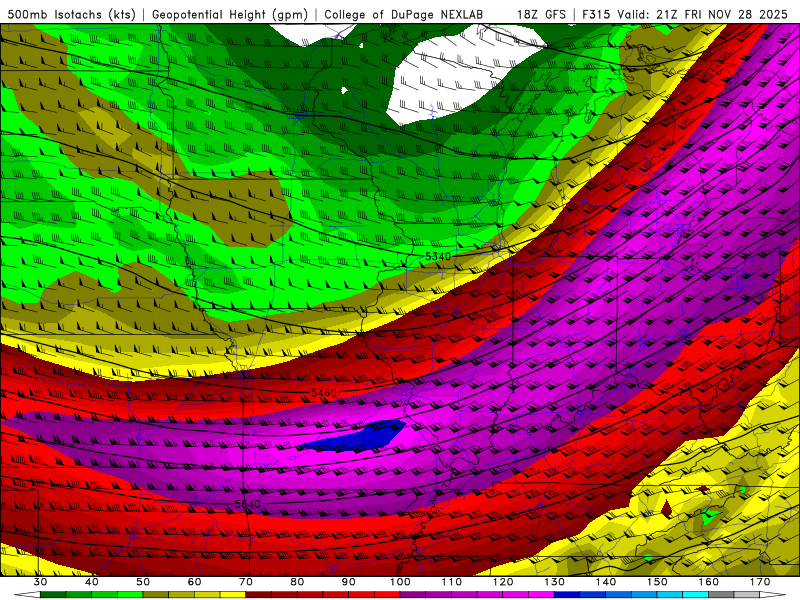Click the 110 value on the color scale
The image size is (800, 600).
pos(452,582)
